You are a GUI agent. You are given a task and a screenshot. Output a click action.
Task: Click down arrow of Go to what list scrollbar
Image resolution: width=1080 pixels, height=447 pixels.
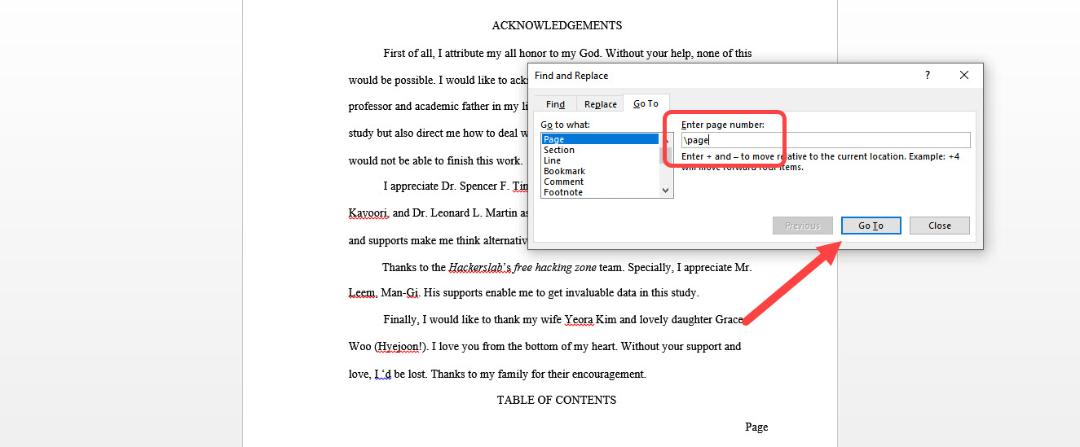pos(665,191)
